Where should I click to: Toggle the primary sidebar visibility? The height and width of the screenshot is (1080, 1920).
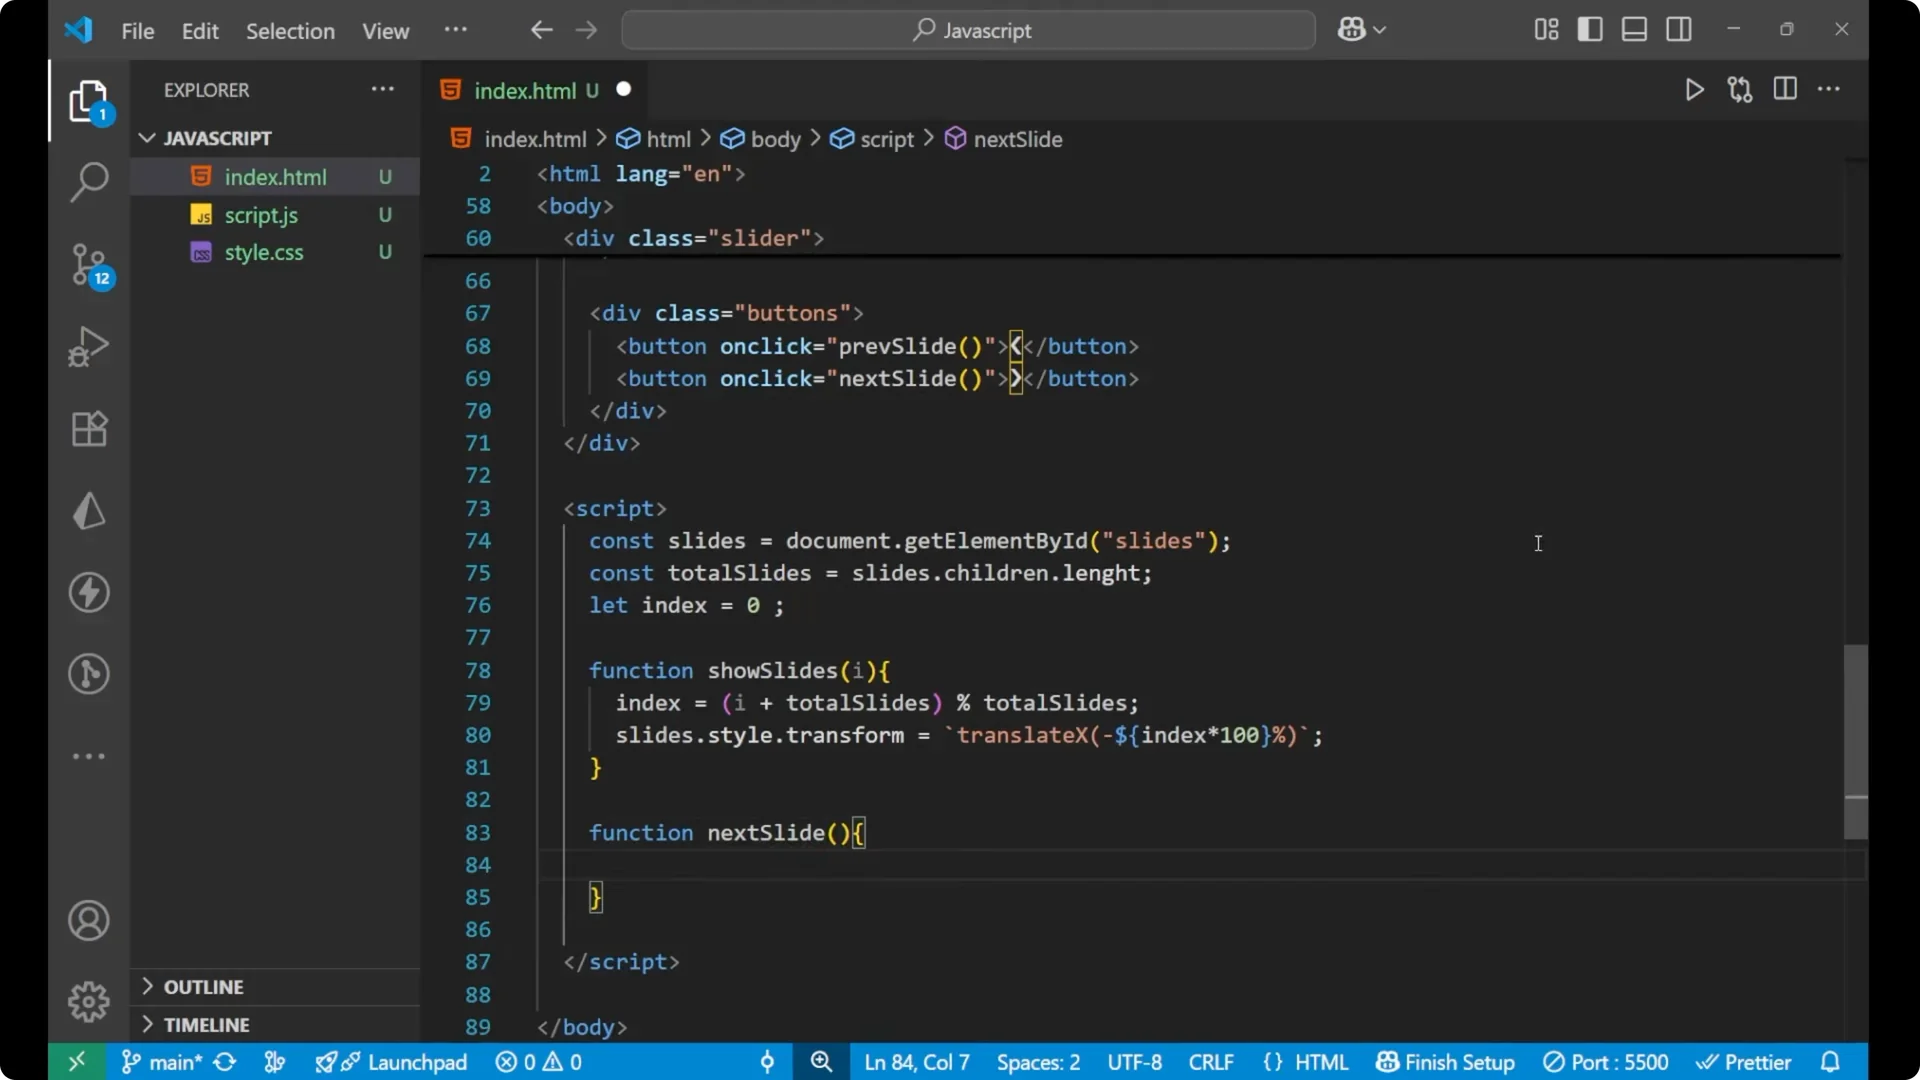tap(1590, 29)
